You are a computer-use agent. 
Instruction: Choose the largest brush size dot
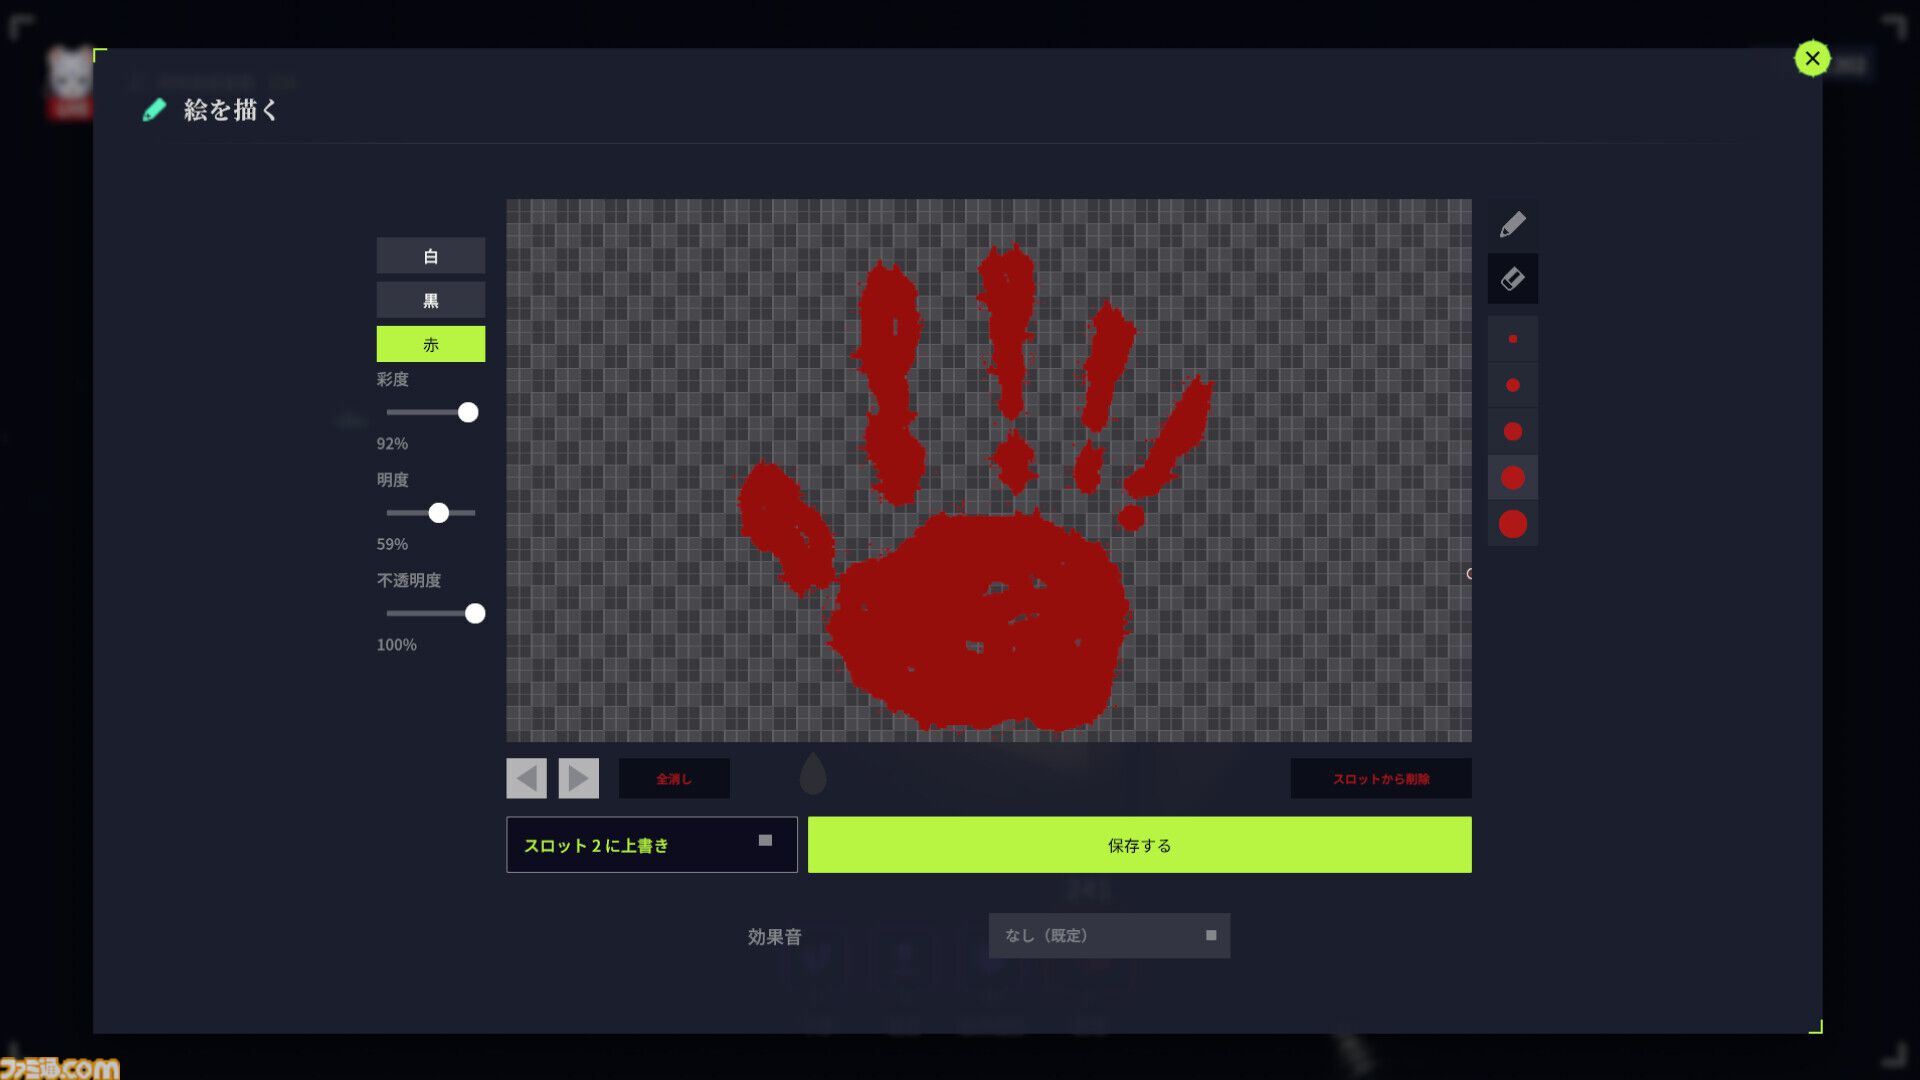tap(1512, 524)
